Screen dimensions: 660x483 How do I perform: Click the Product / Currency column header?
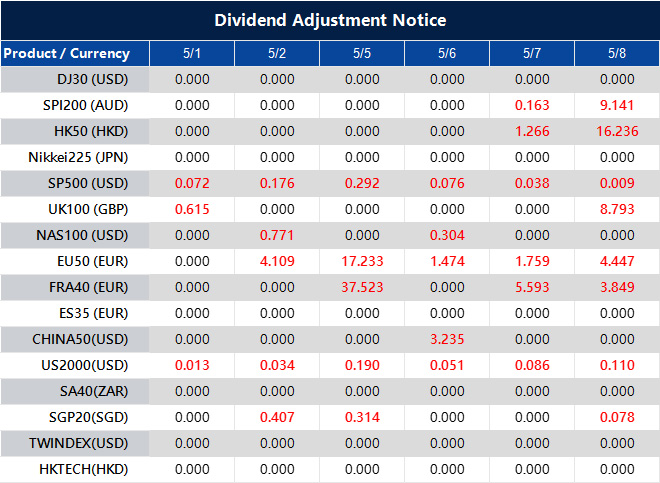click(66, 53)
